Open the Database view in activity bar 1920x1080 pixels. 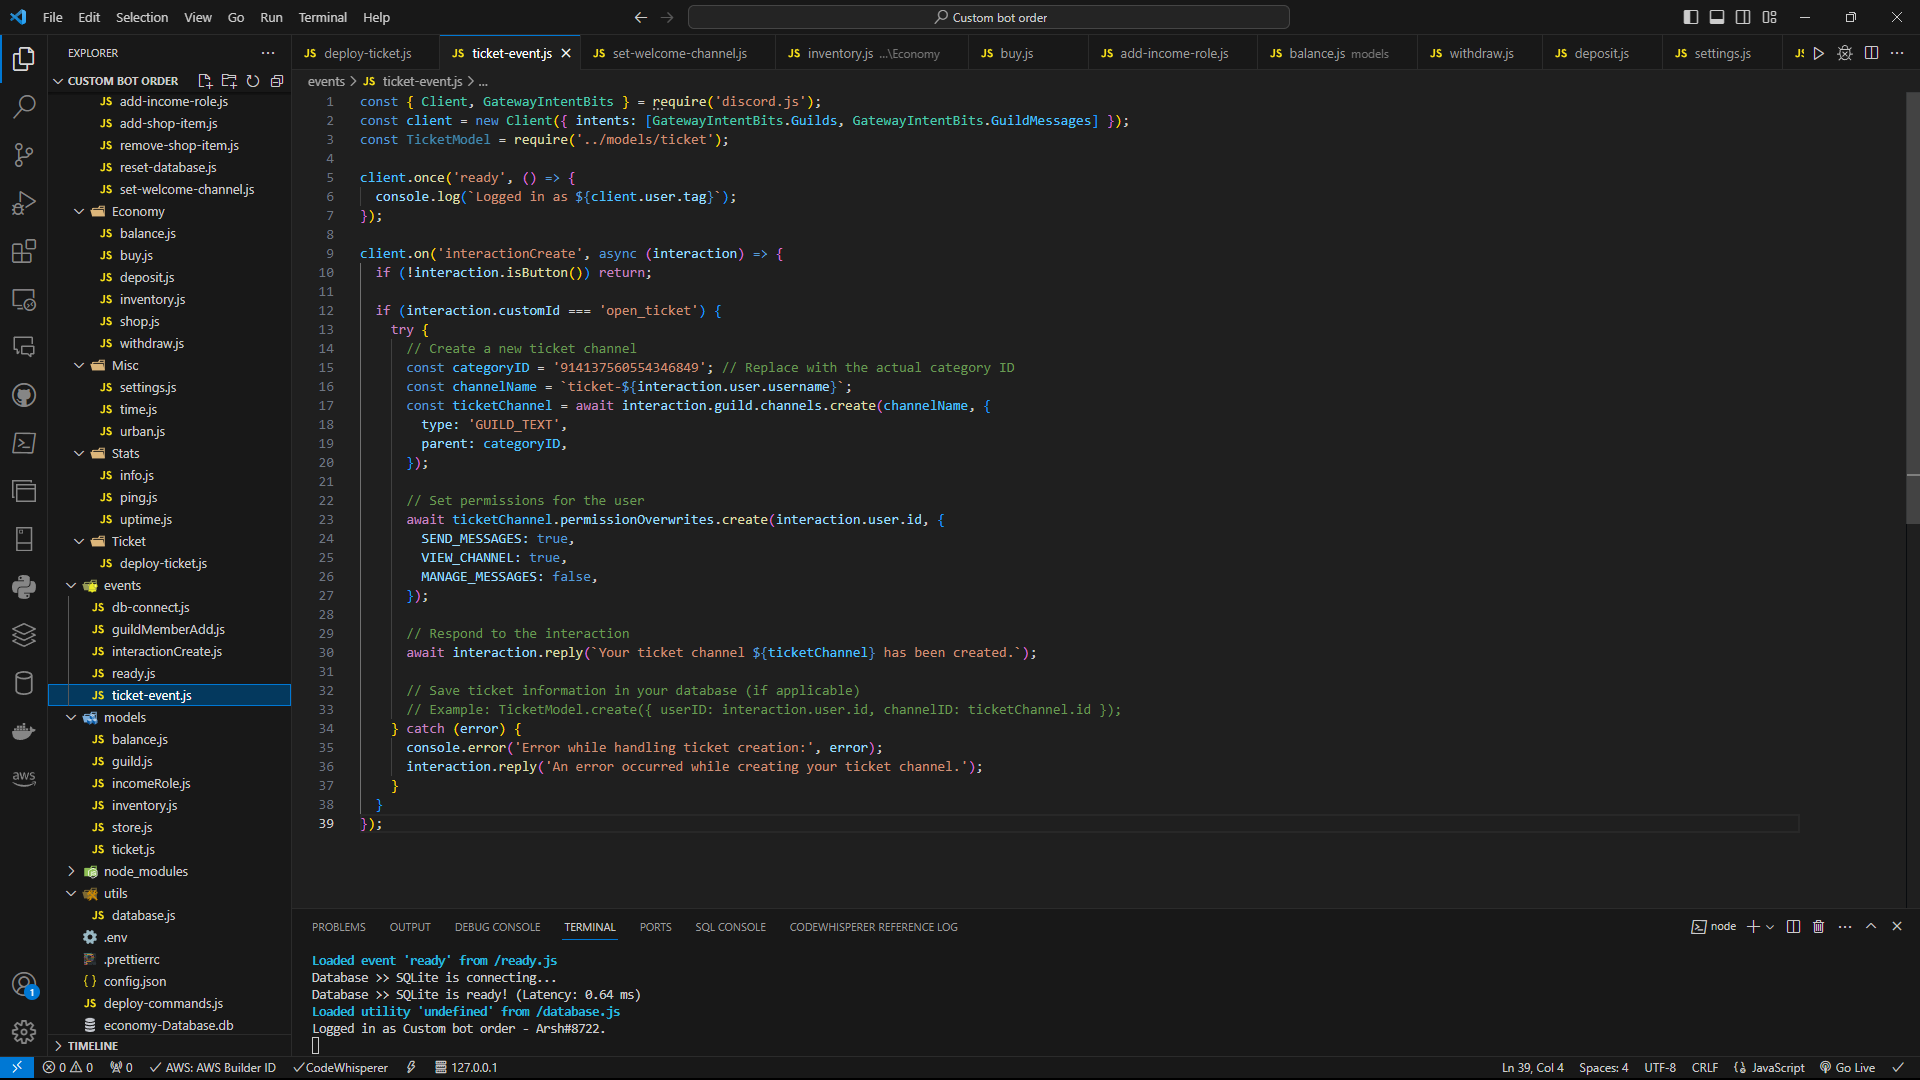click(x=24, y=683)
